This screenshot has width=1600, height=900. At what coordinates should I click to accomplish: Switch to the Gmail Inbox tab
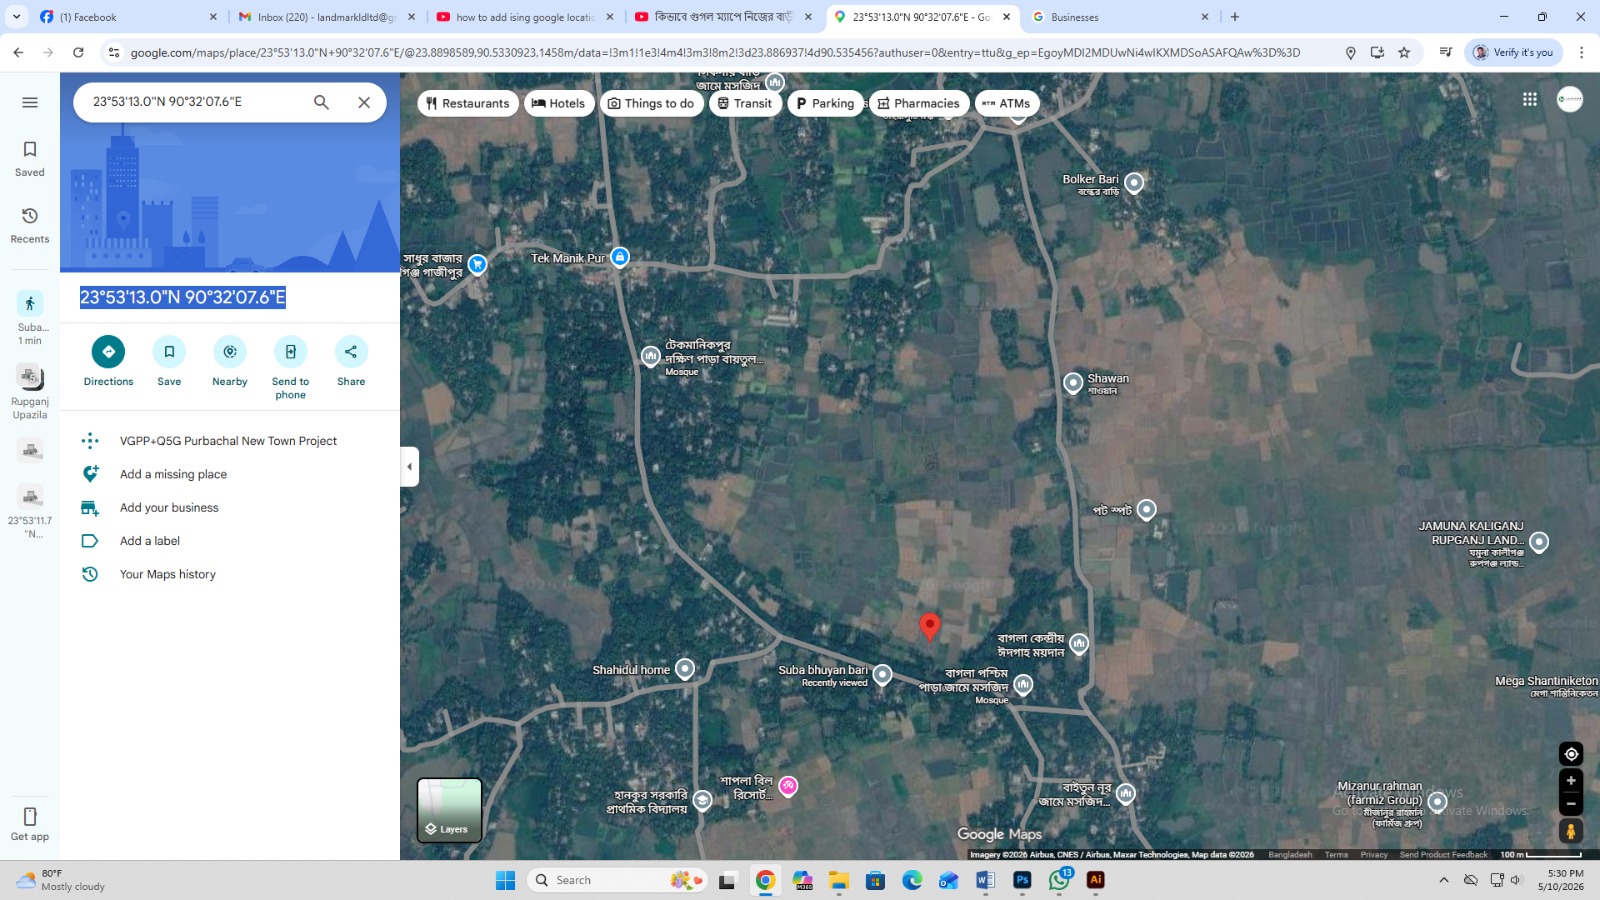(x=327, y=17)
